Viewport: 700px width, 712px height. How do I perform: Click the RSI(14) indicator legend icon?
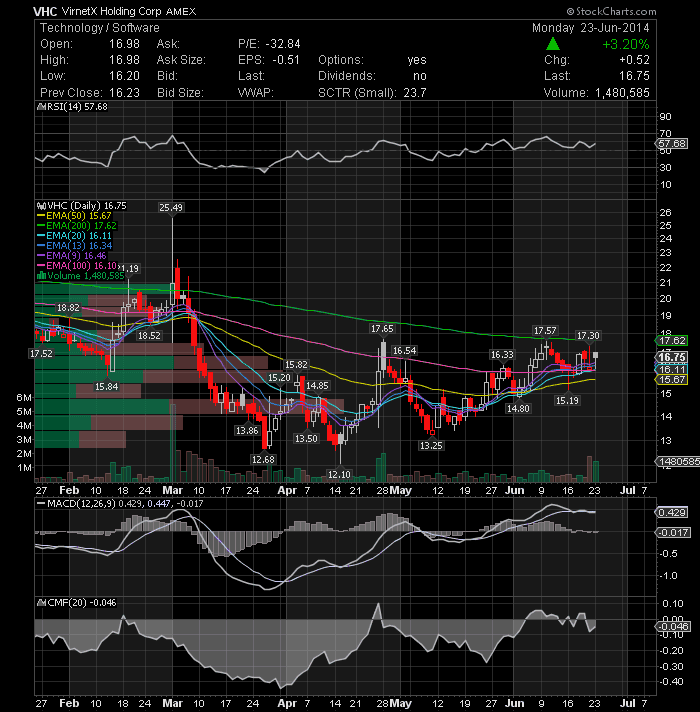click(41, 107)
